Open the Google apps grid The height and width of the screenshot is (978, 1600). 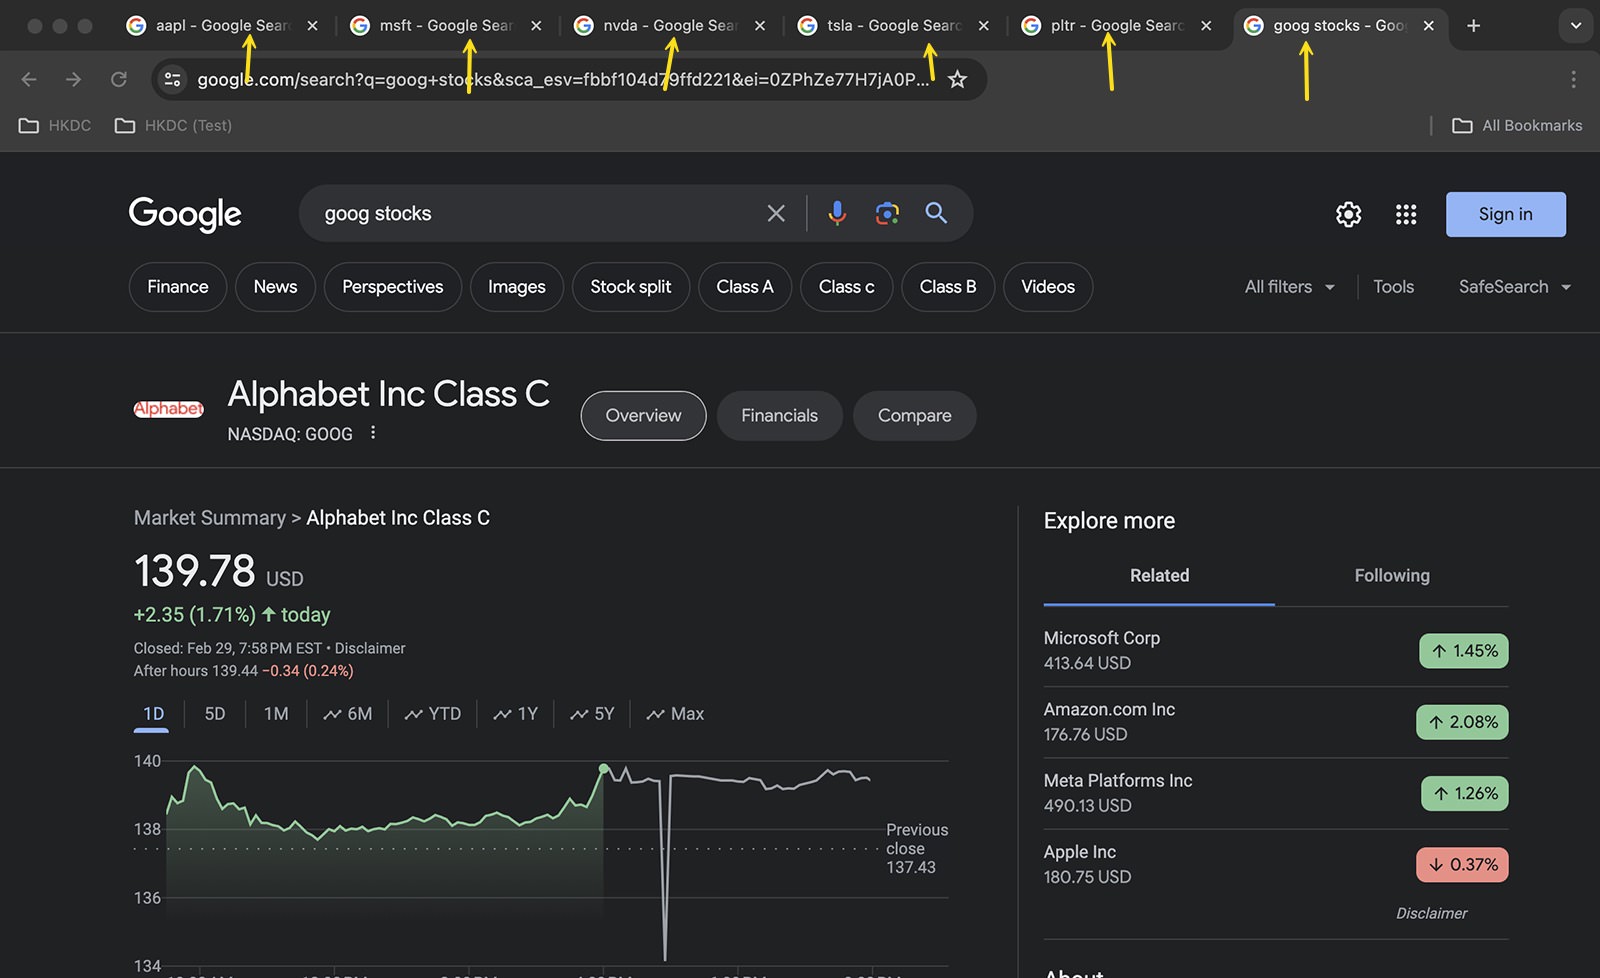coord(1406,214)
